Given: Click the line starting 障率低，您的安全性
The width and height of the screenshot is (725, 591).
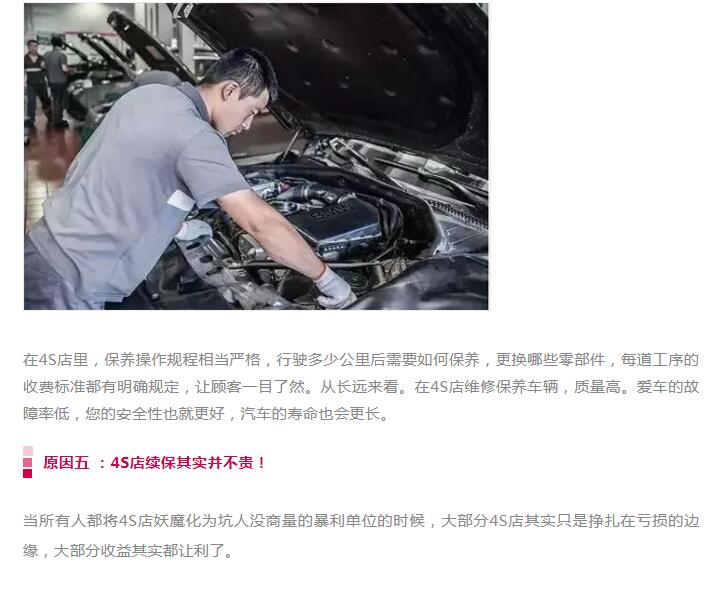Looking at the screenshot, I should (206, 413).
